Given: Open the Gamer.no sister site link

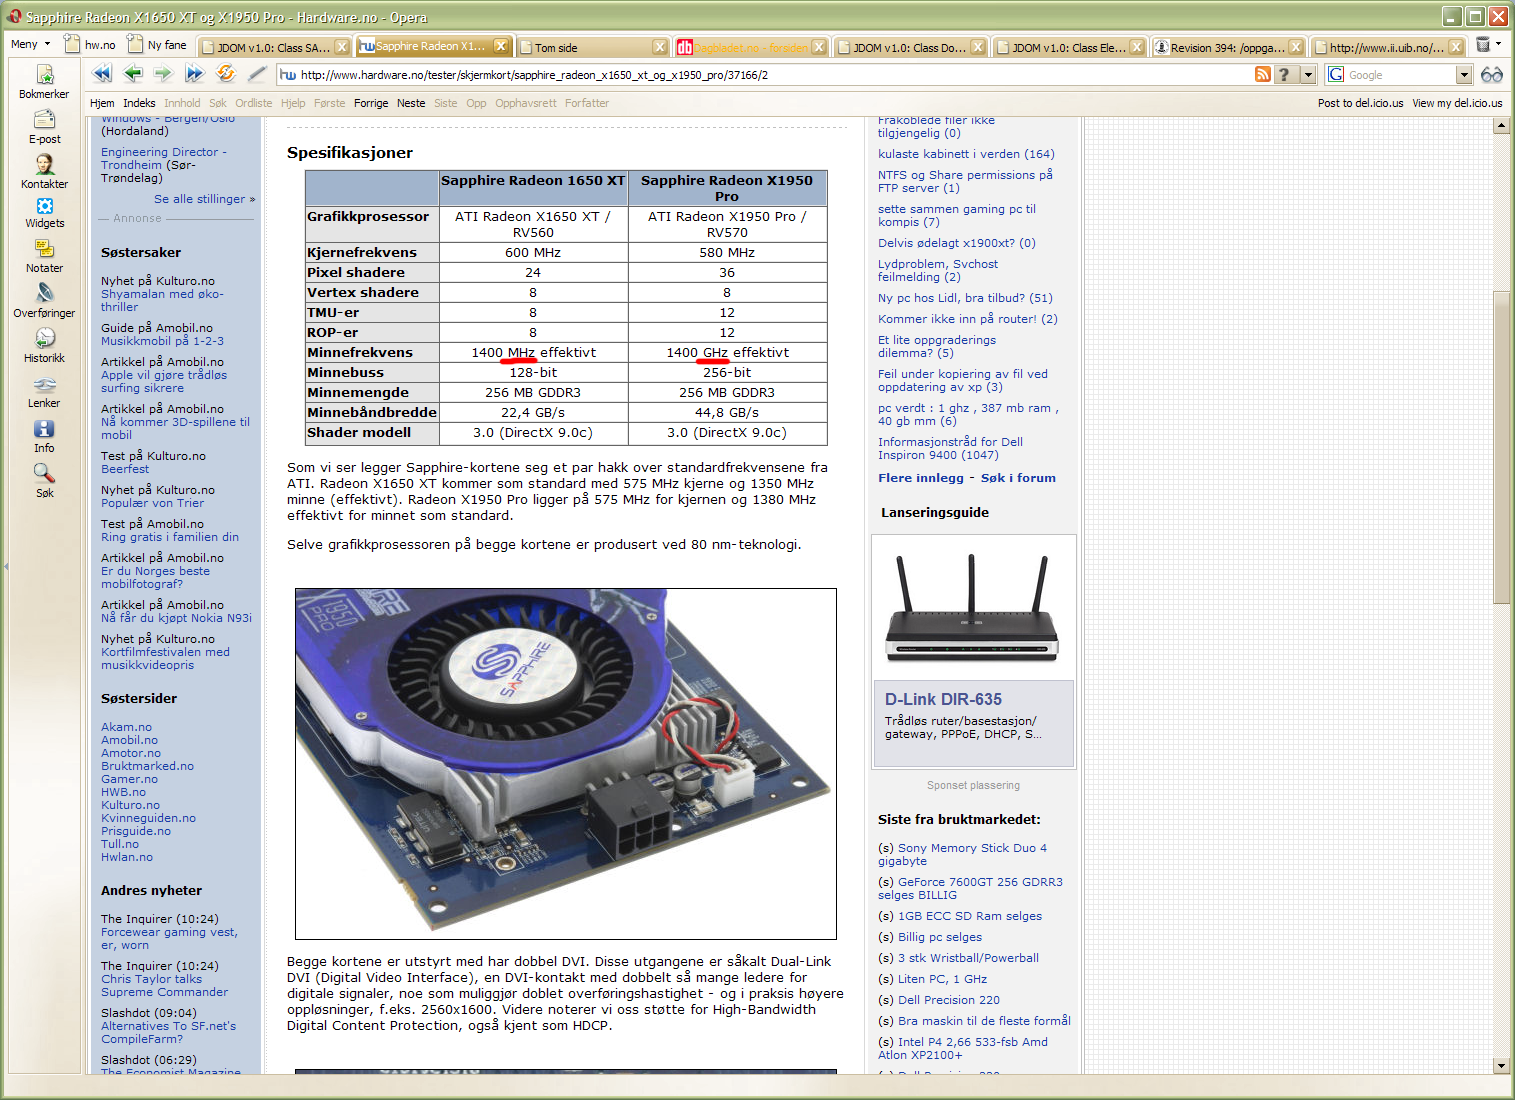Looking at the screenshot, I should pyautogui.click(x=129, y=779).
